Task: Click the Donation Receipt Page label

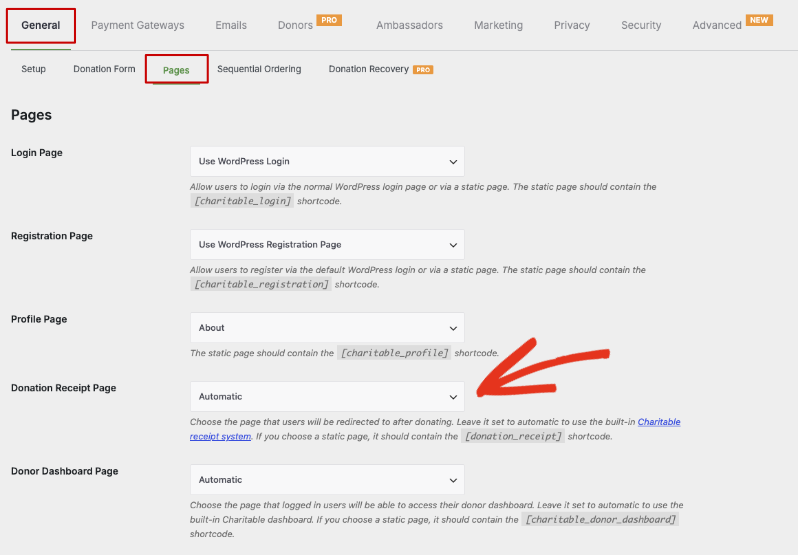Action: [64, 388]
